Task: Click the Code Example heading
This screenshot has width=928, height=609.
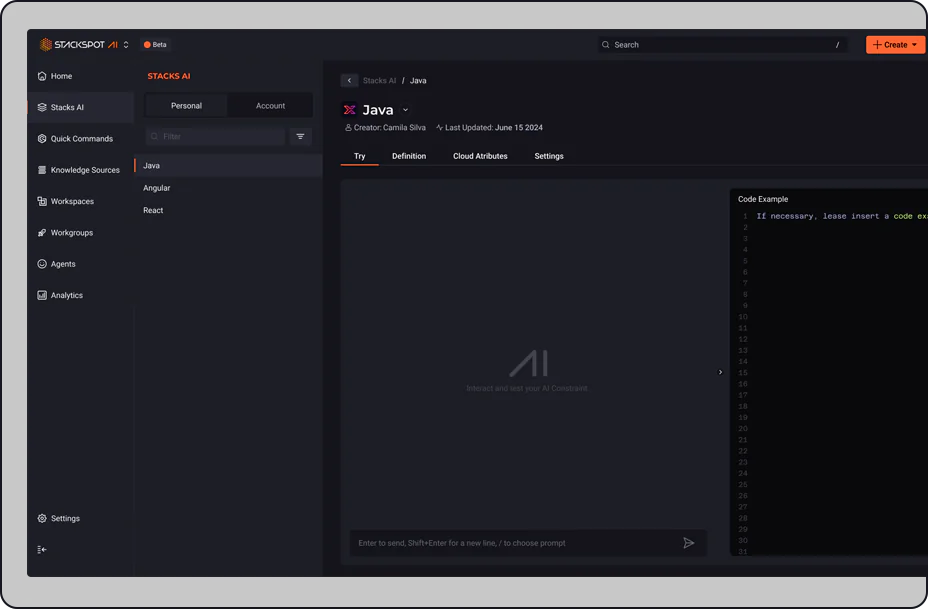Action: 763,199
